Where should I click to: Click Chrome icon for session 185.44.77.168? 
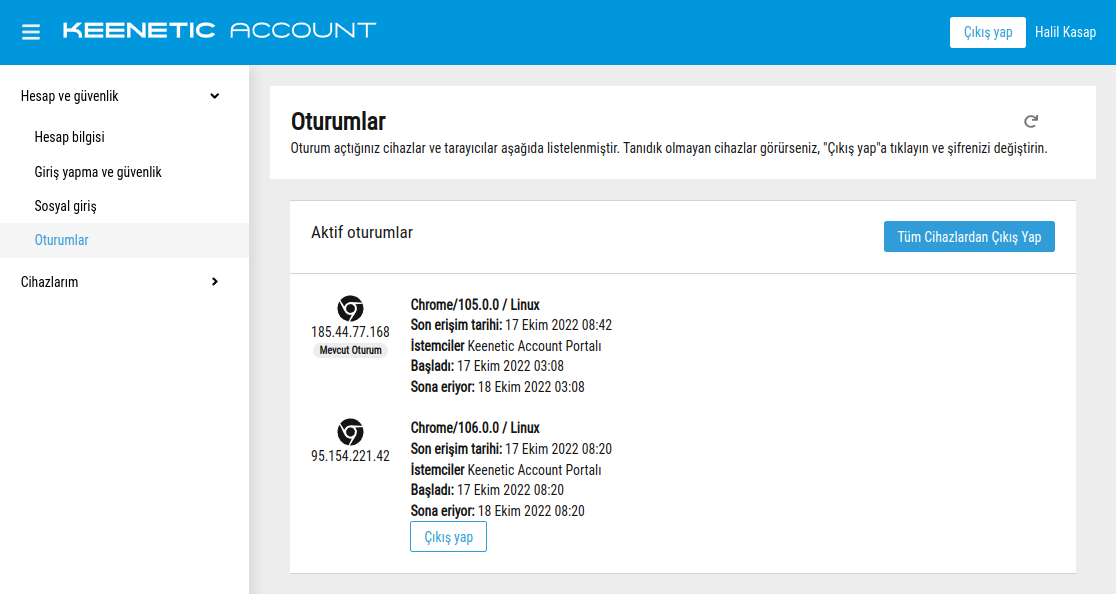[x=350, y=308]
